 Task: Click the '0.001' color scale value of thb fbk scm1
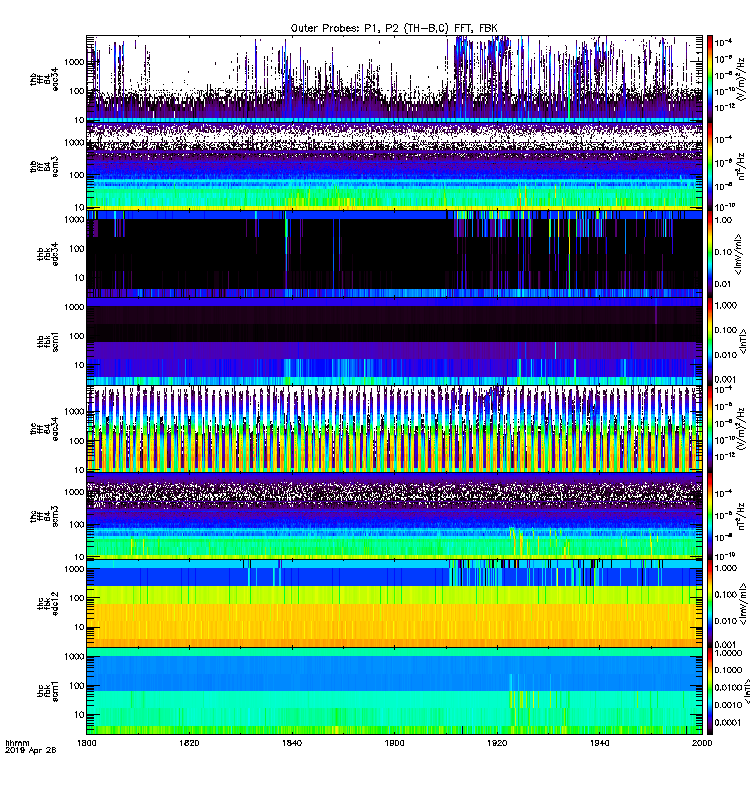[726, 380]
